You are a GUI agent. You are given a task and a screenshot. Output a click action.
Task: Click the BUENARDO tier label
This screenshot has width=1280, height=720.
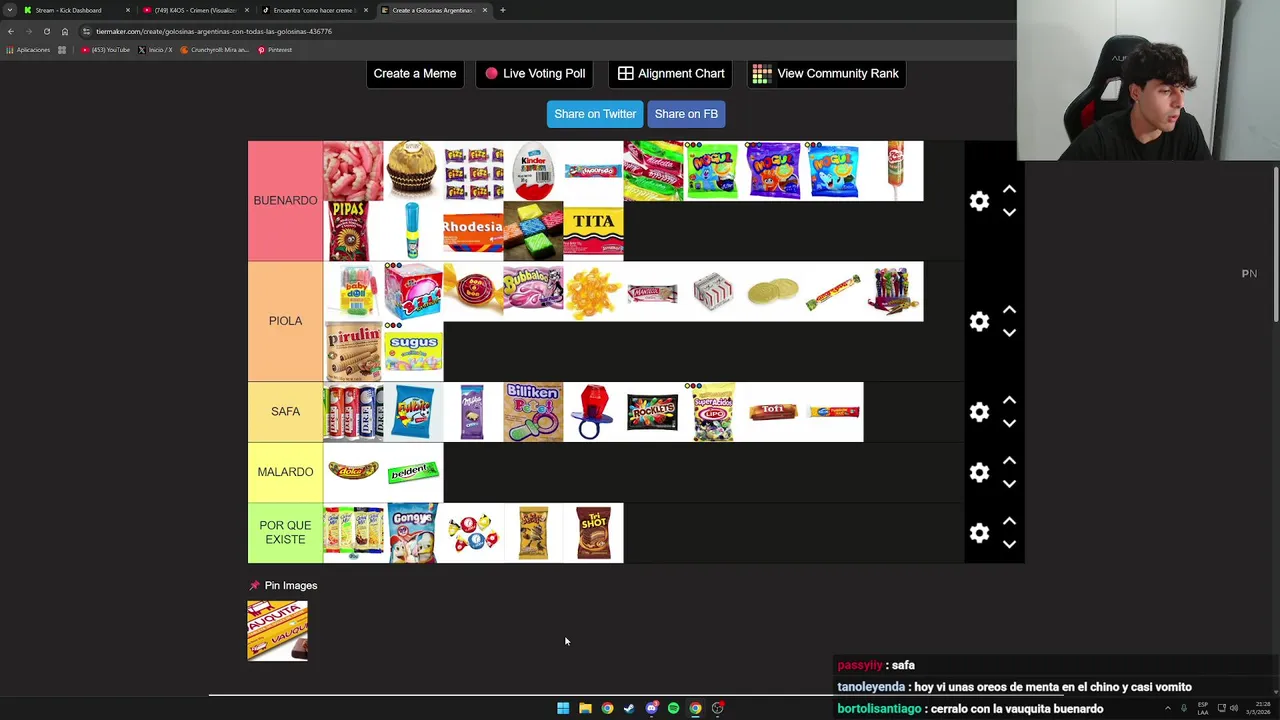285,201
